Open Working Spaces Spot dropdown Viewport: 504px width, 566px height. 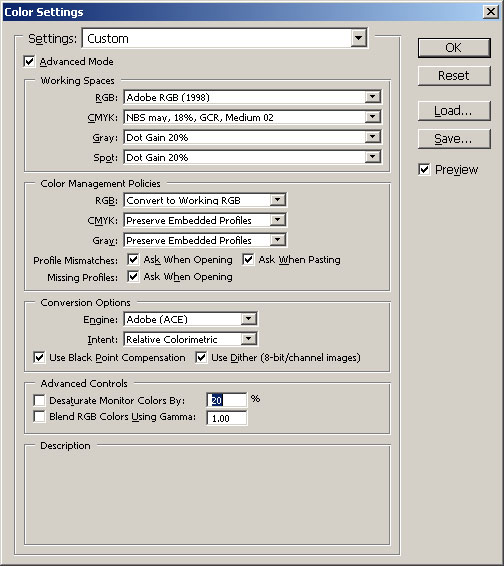252,157
